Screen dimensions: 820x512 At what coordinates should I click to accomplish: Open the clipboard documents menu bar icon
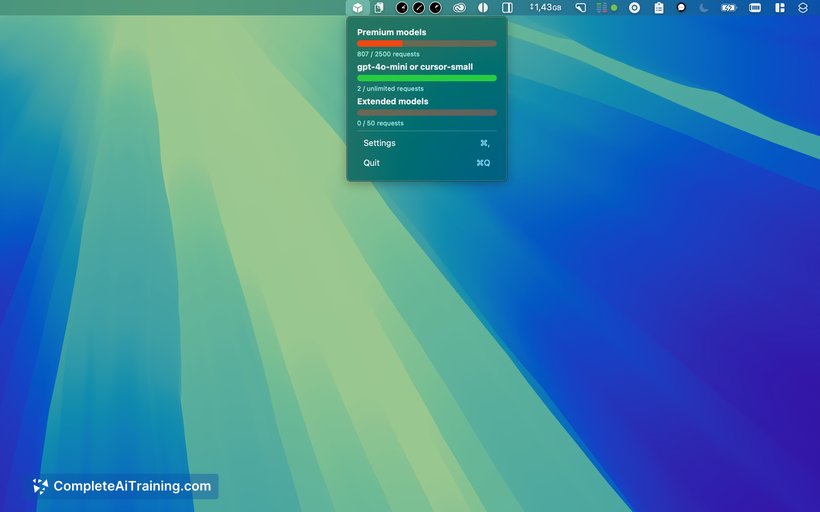pyautogui.click(x=379, y=8)
